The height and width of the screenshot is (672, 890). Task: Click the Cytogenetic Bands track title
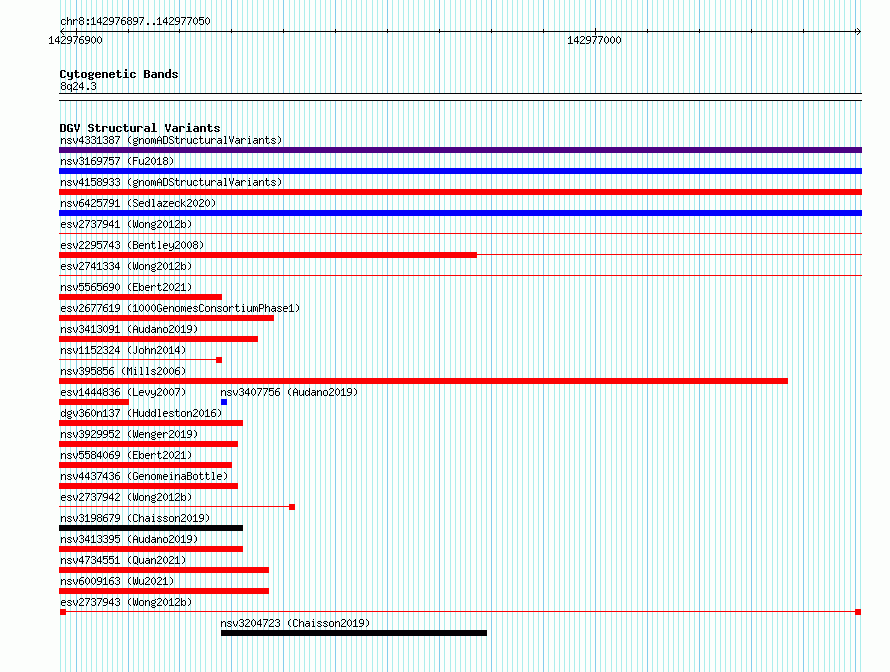pos(119,74)
